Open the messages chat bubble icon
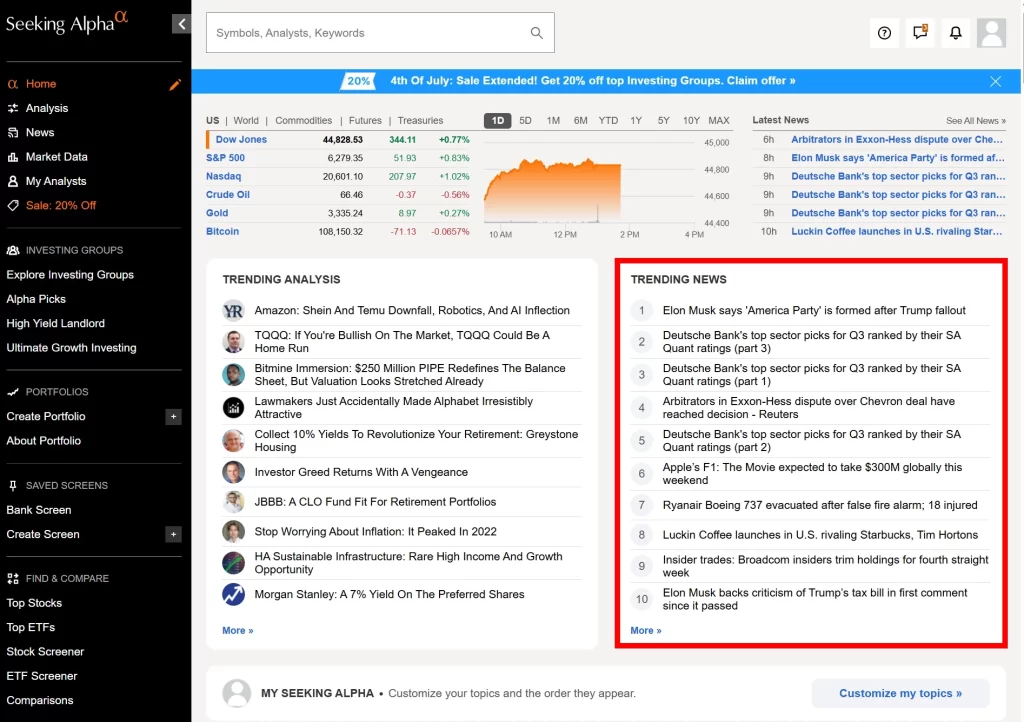This screenshot has height=722, width=1024. pos(919,33)
